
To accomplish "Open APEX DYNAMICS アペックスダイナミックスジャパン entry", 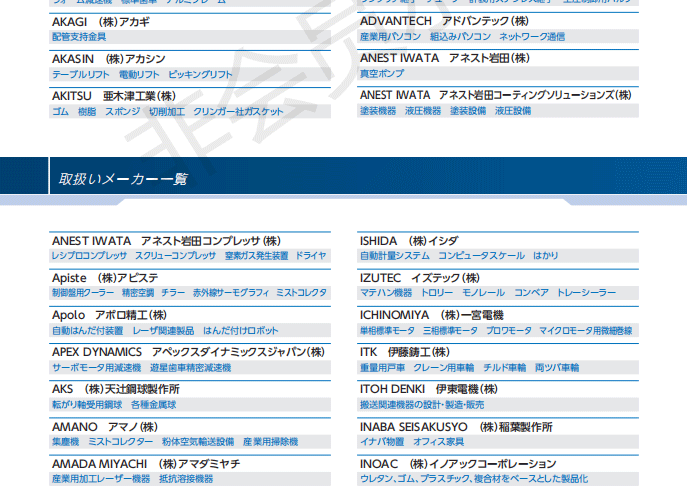I will [188, 352].
